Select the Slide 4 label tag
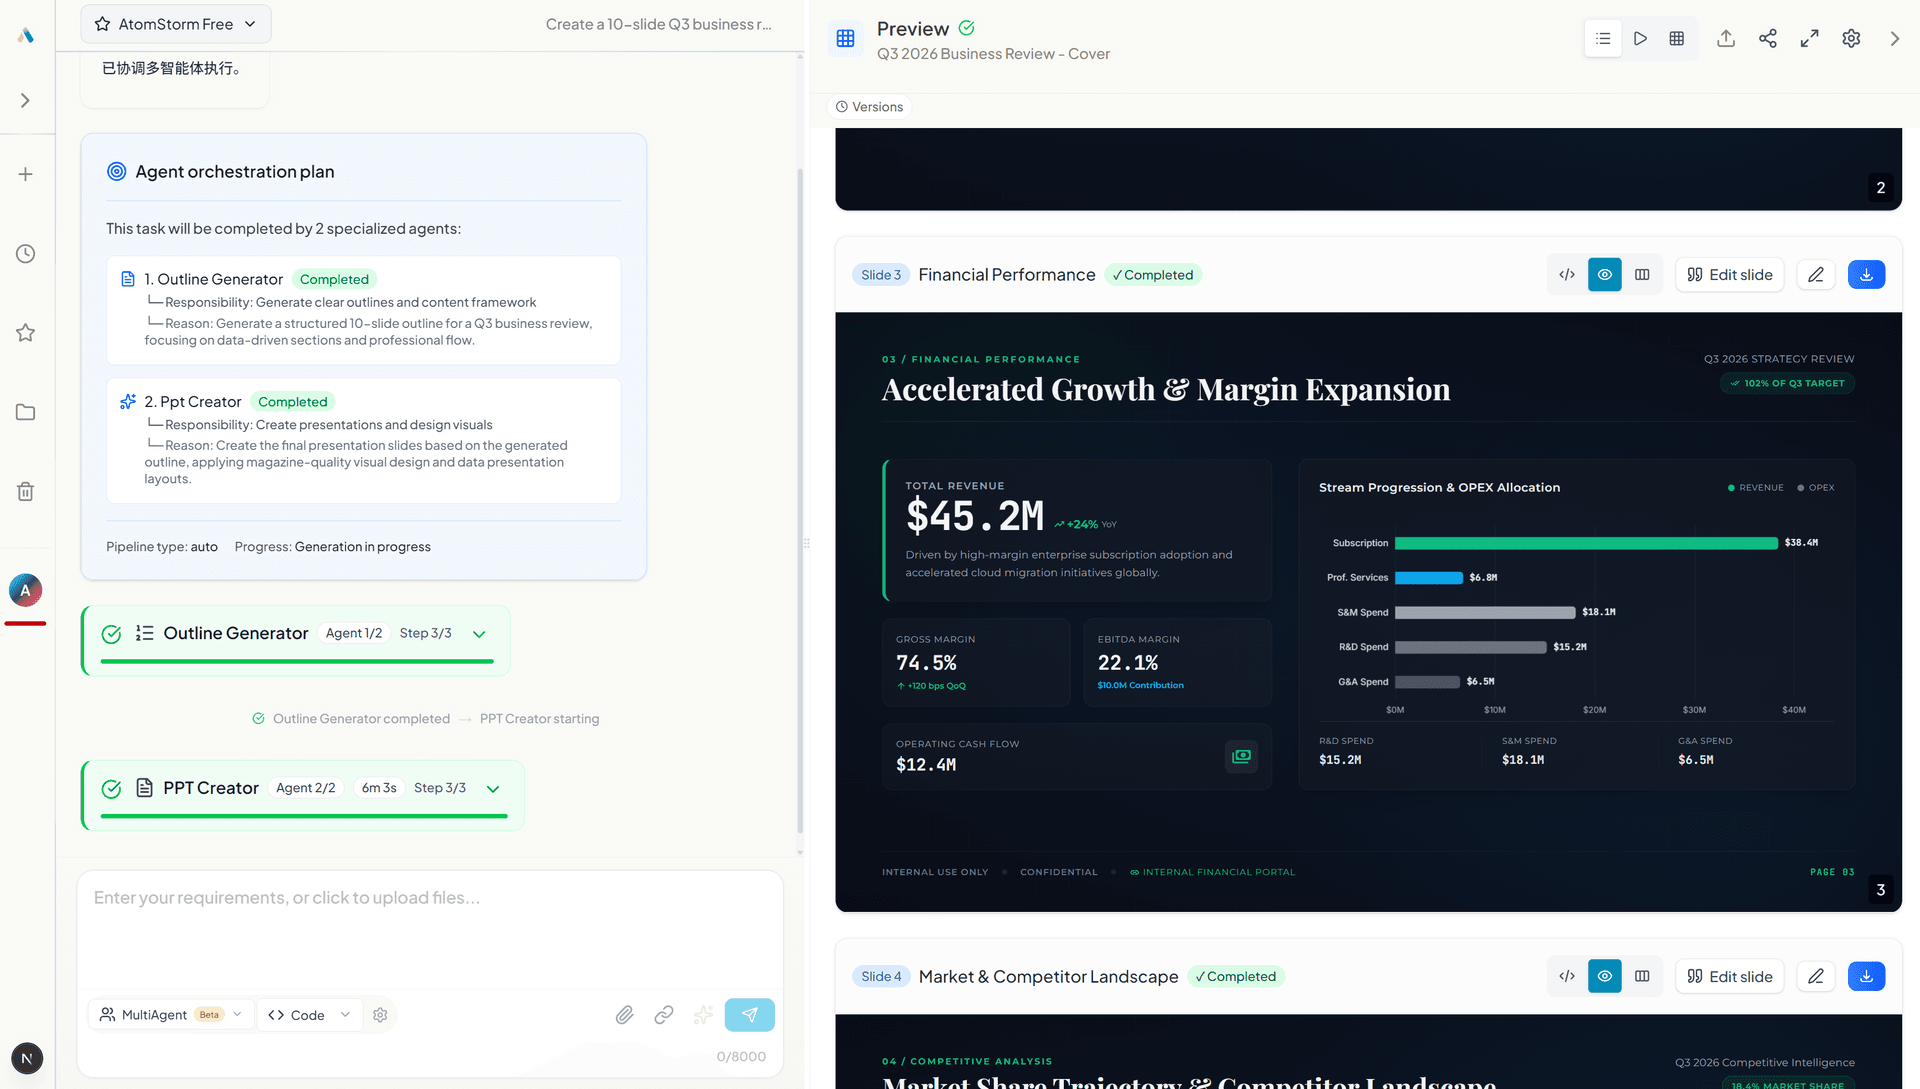1920x1089 pixels. point(881,977)
